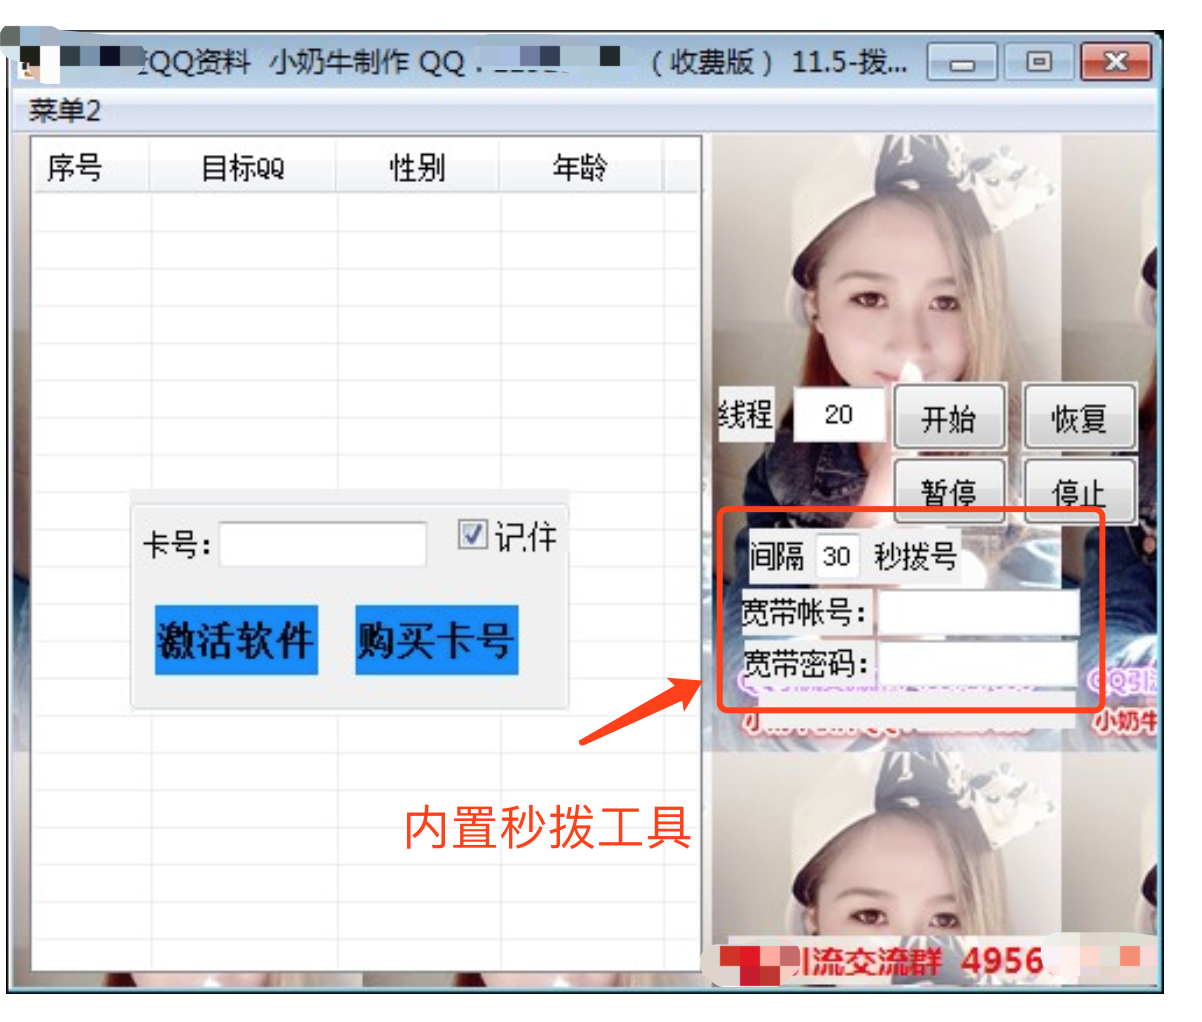Click the 线程 label text
The width and height of the screenshot is (1202, 1022).
point(746,413)
